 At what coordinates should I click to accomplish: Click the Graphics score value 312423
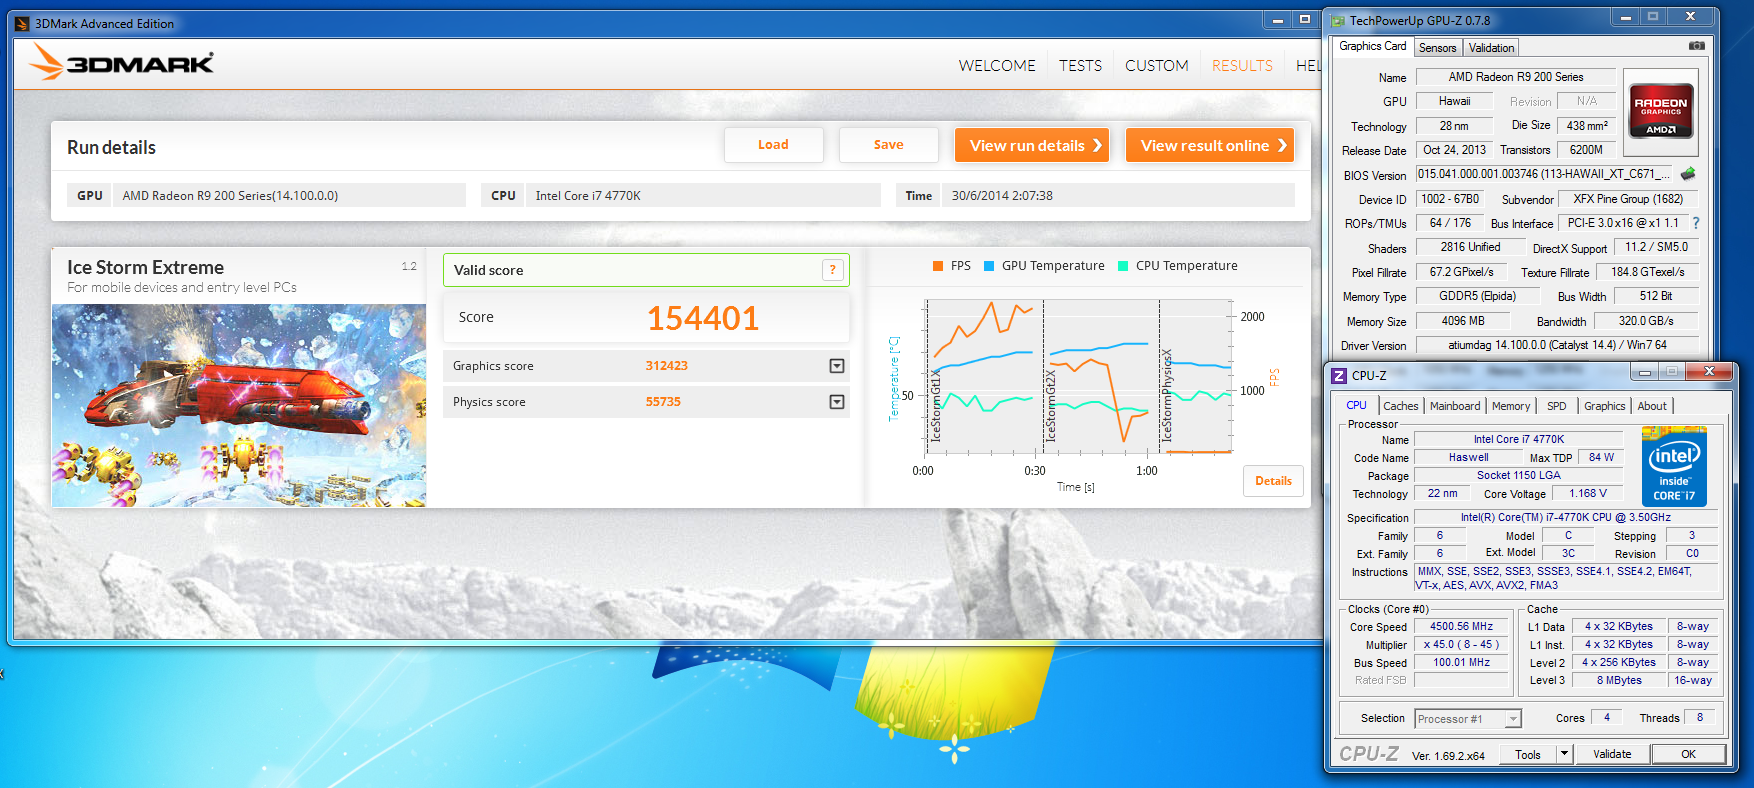tap(666, 366)
